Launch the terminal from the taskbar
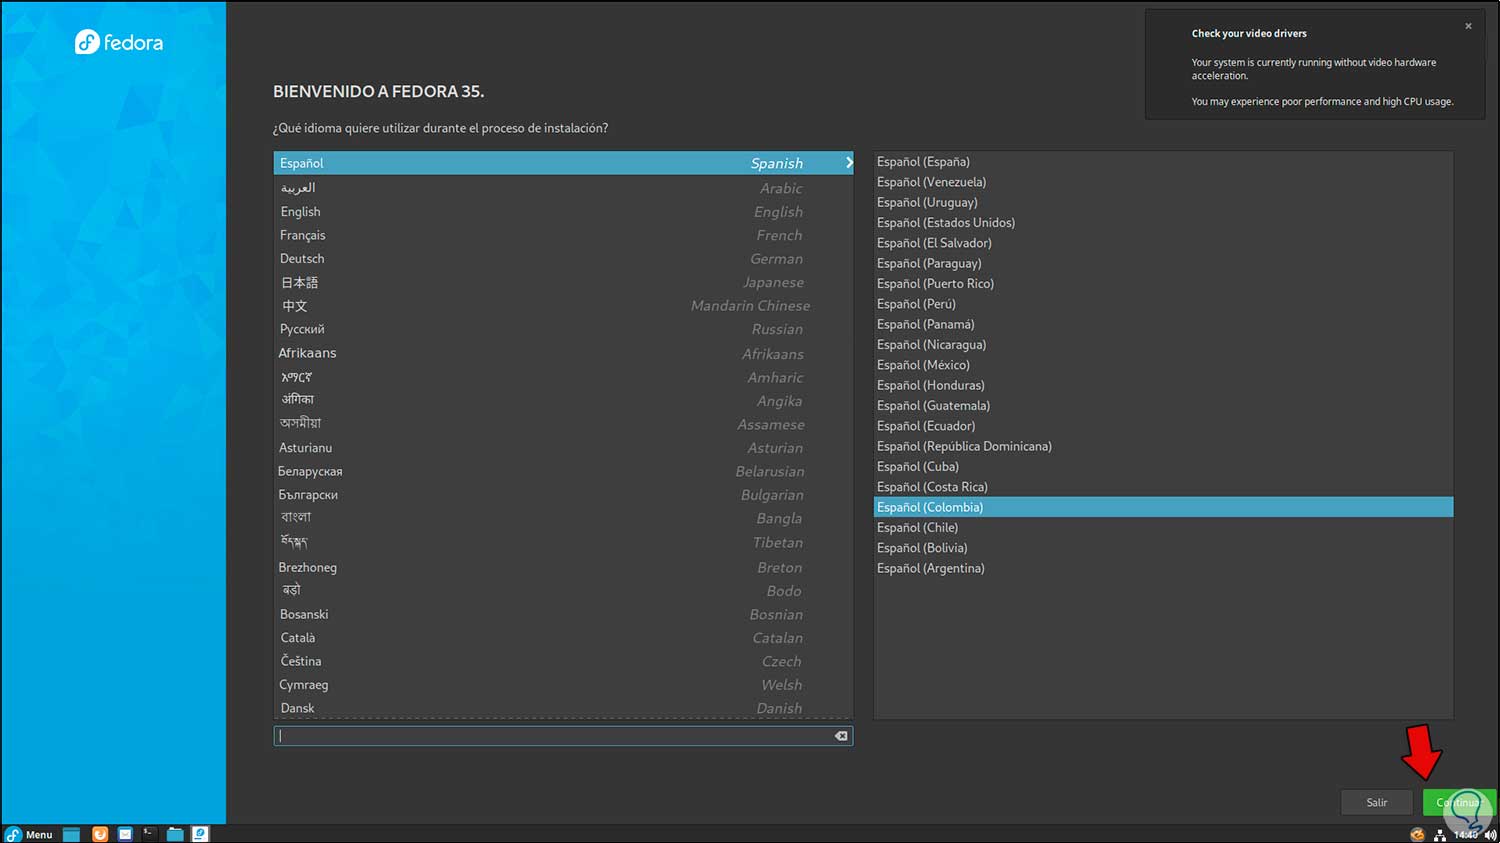Image resolution: width=1500 pixels, height=843 pixels. pyautogui.click(x=149, y=833)
